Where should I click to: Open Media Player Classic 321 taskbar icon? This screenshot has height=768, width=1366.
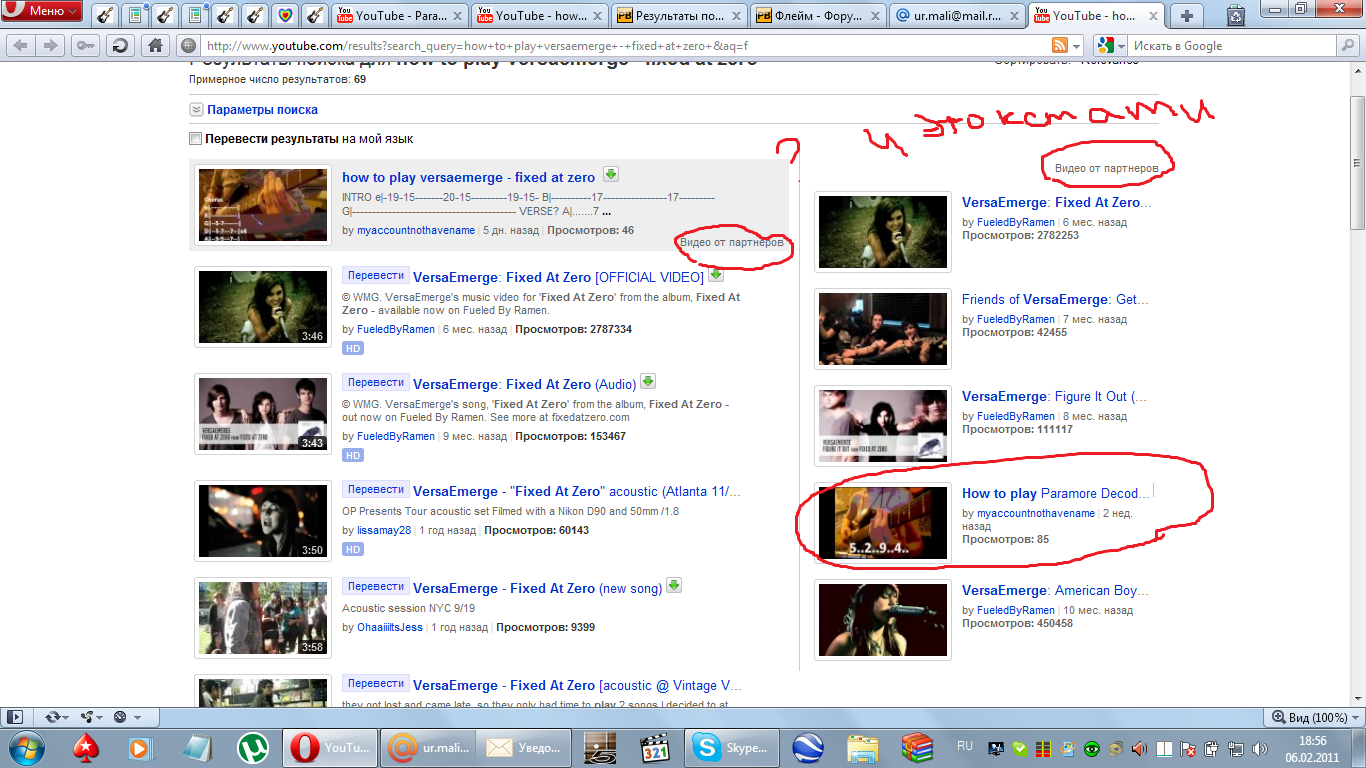coord(655,747)
